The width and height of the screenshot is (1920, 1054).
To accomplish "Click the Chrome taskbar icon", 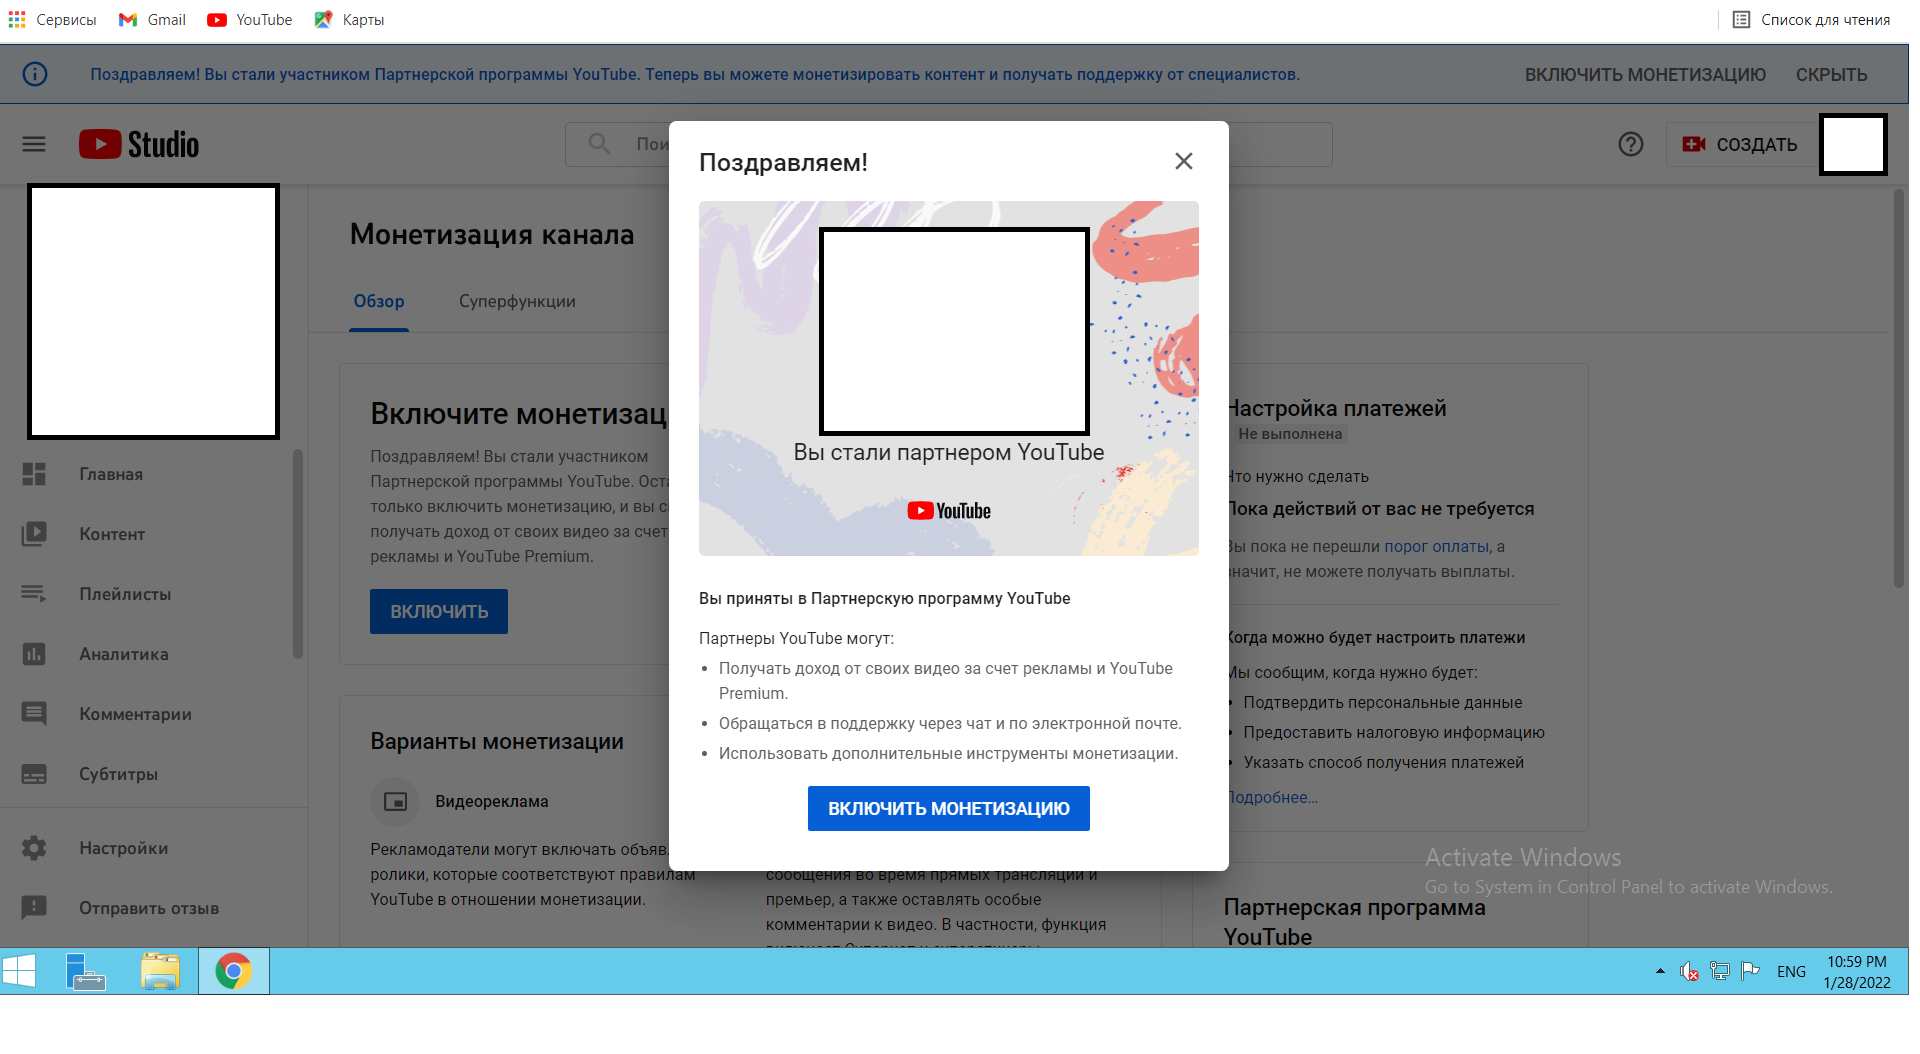I will [234, 971].
